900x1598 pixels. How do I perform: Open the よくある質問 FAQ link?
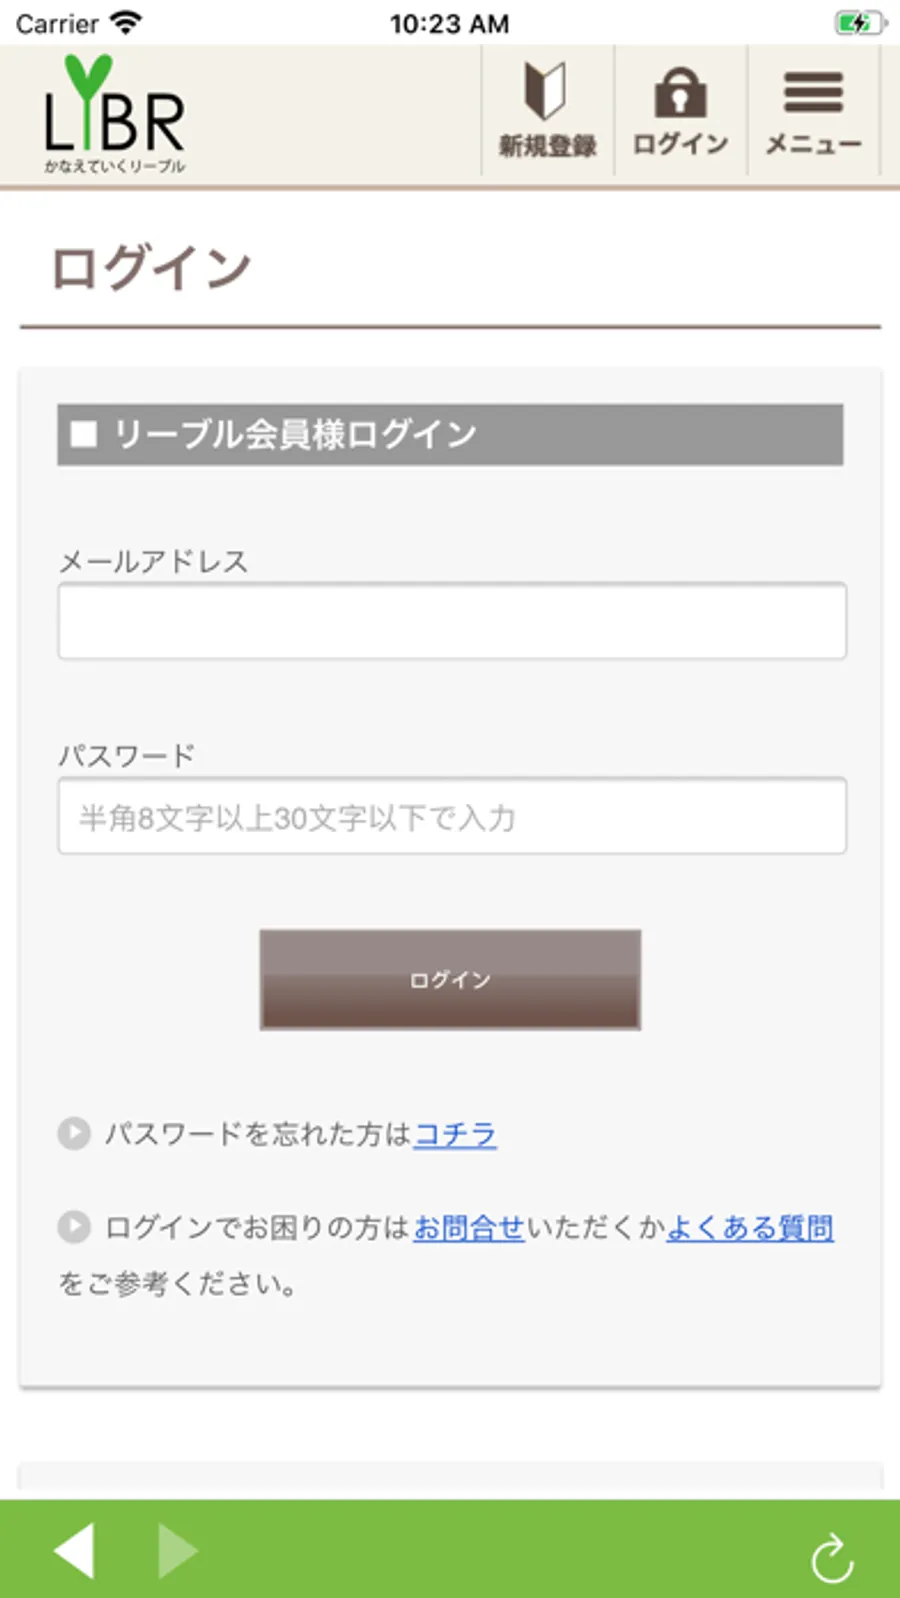point(750,1227)
